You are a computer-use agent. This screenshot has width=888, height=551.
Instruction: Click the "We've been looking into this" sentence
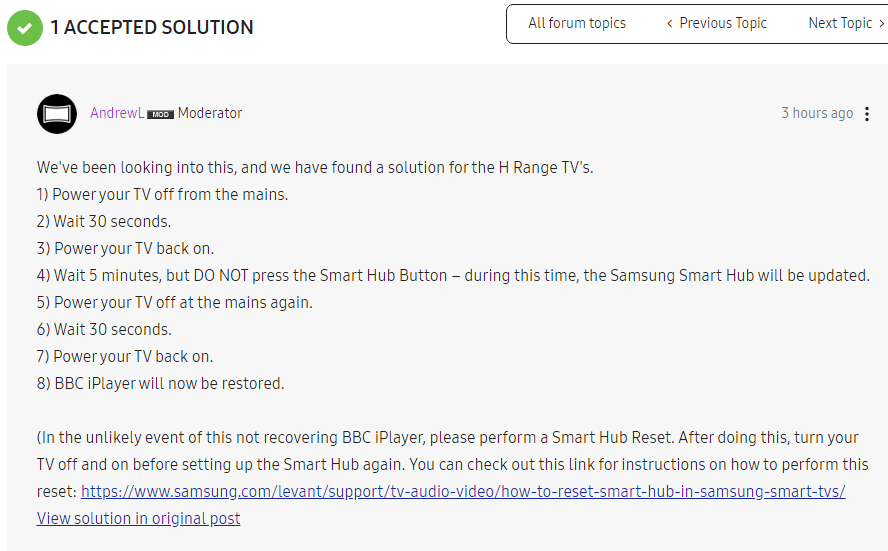pyautogui.click(x=315, y=167)
